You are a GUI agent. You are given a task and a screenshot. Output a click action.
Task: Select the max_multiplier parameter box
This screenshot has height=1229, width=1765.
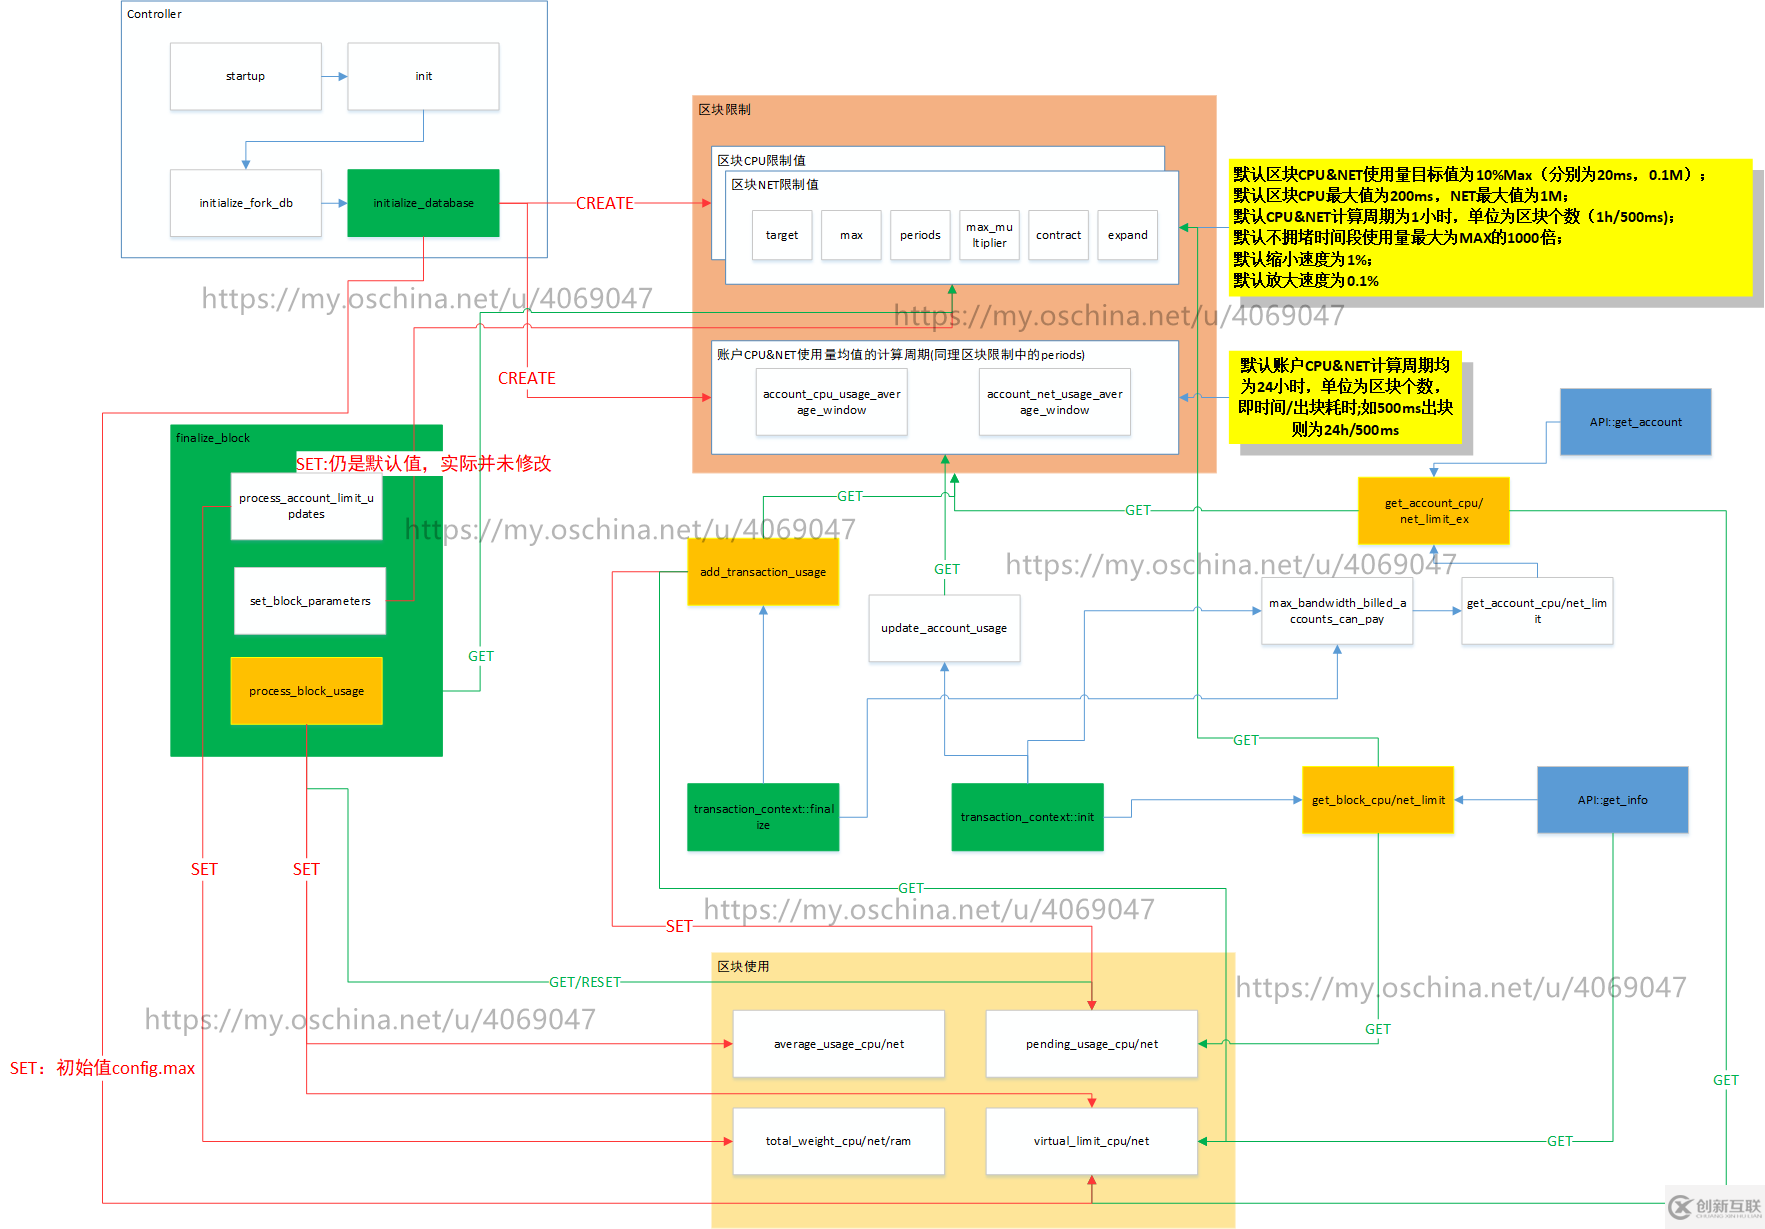point(989,235)
